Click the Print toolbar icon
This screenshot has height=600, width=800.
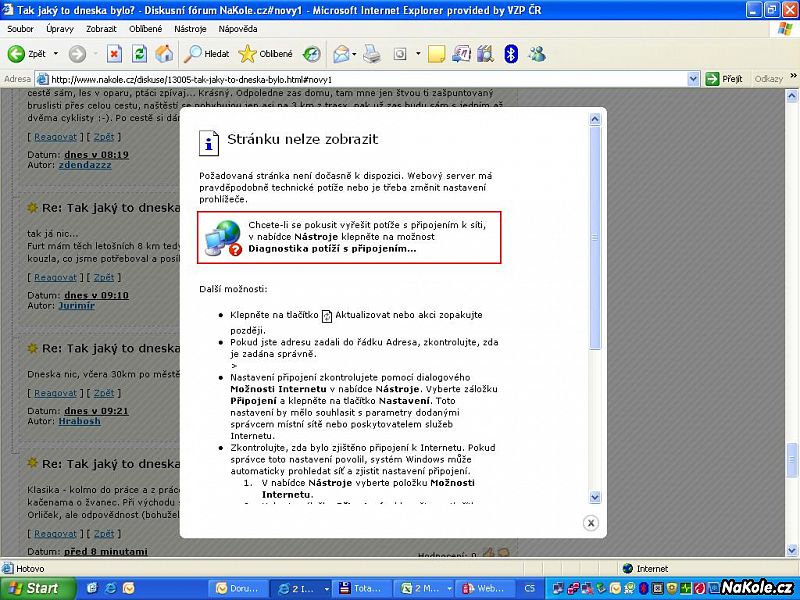tap(372, 54)
